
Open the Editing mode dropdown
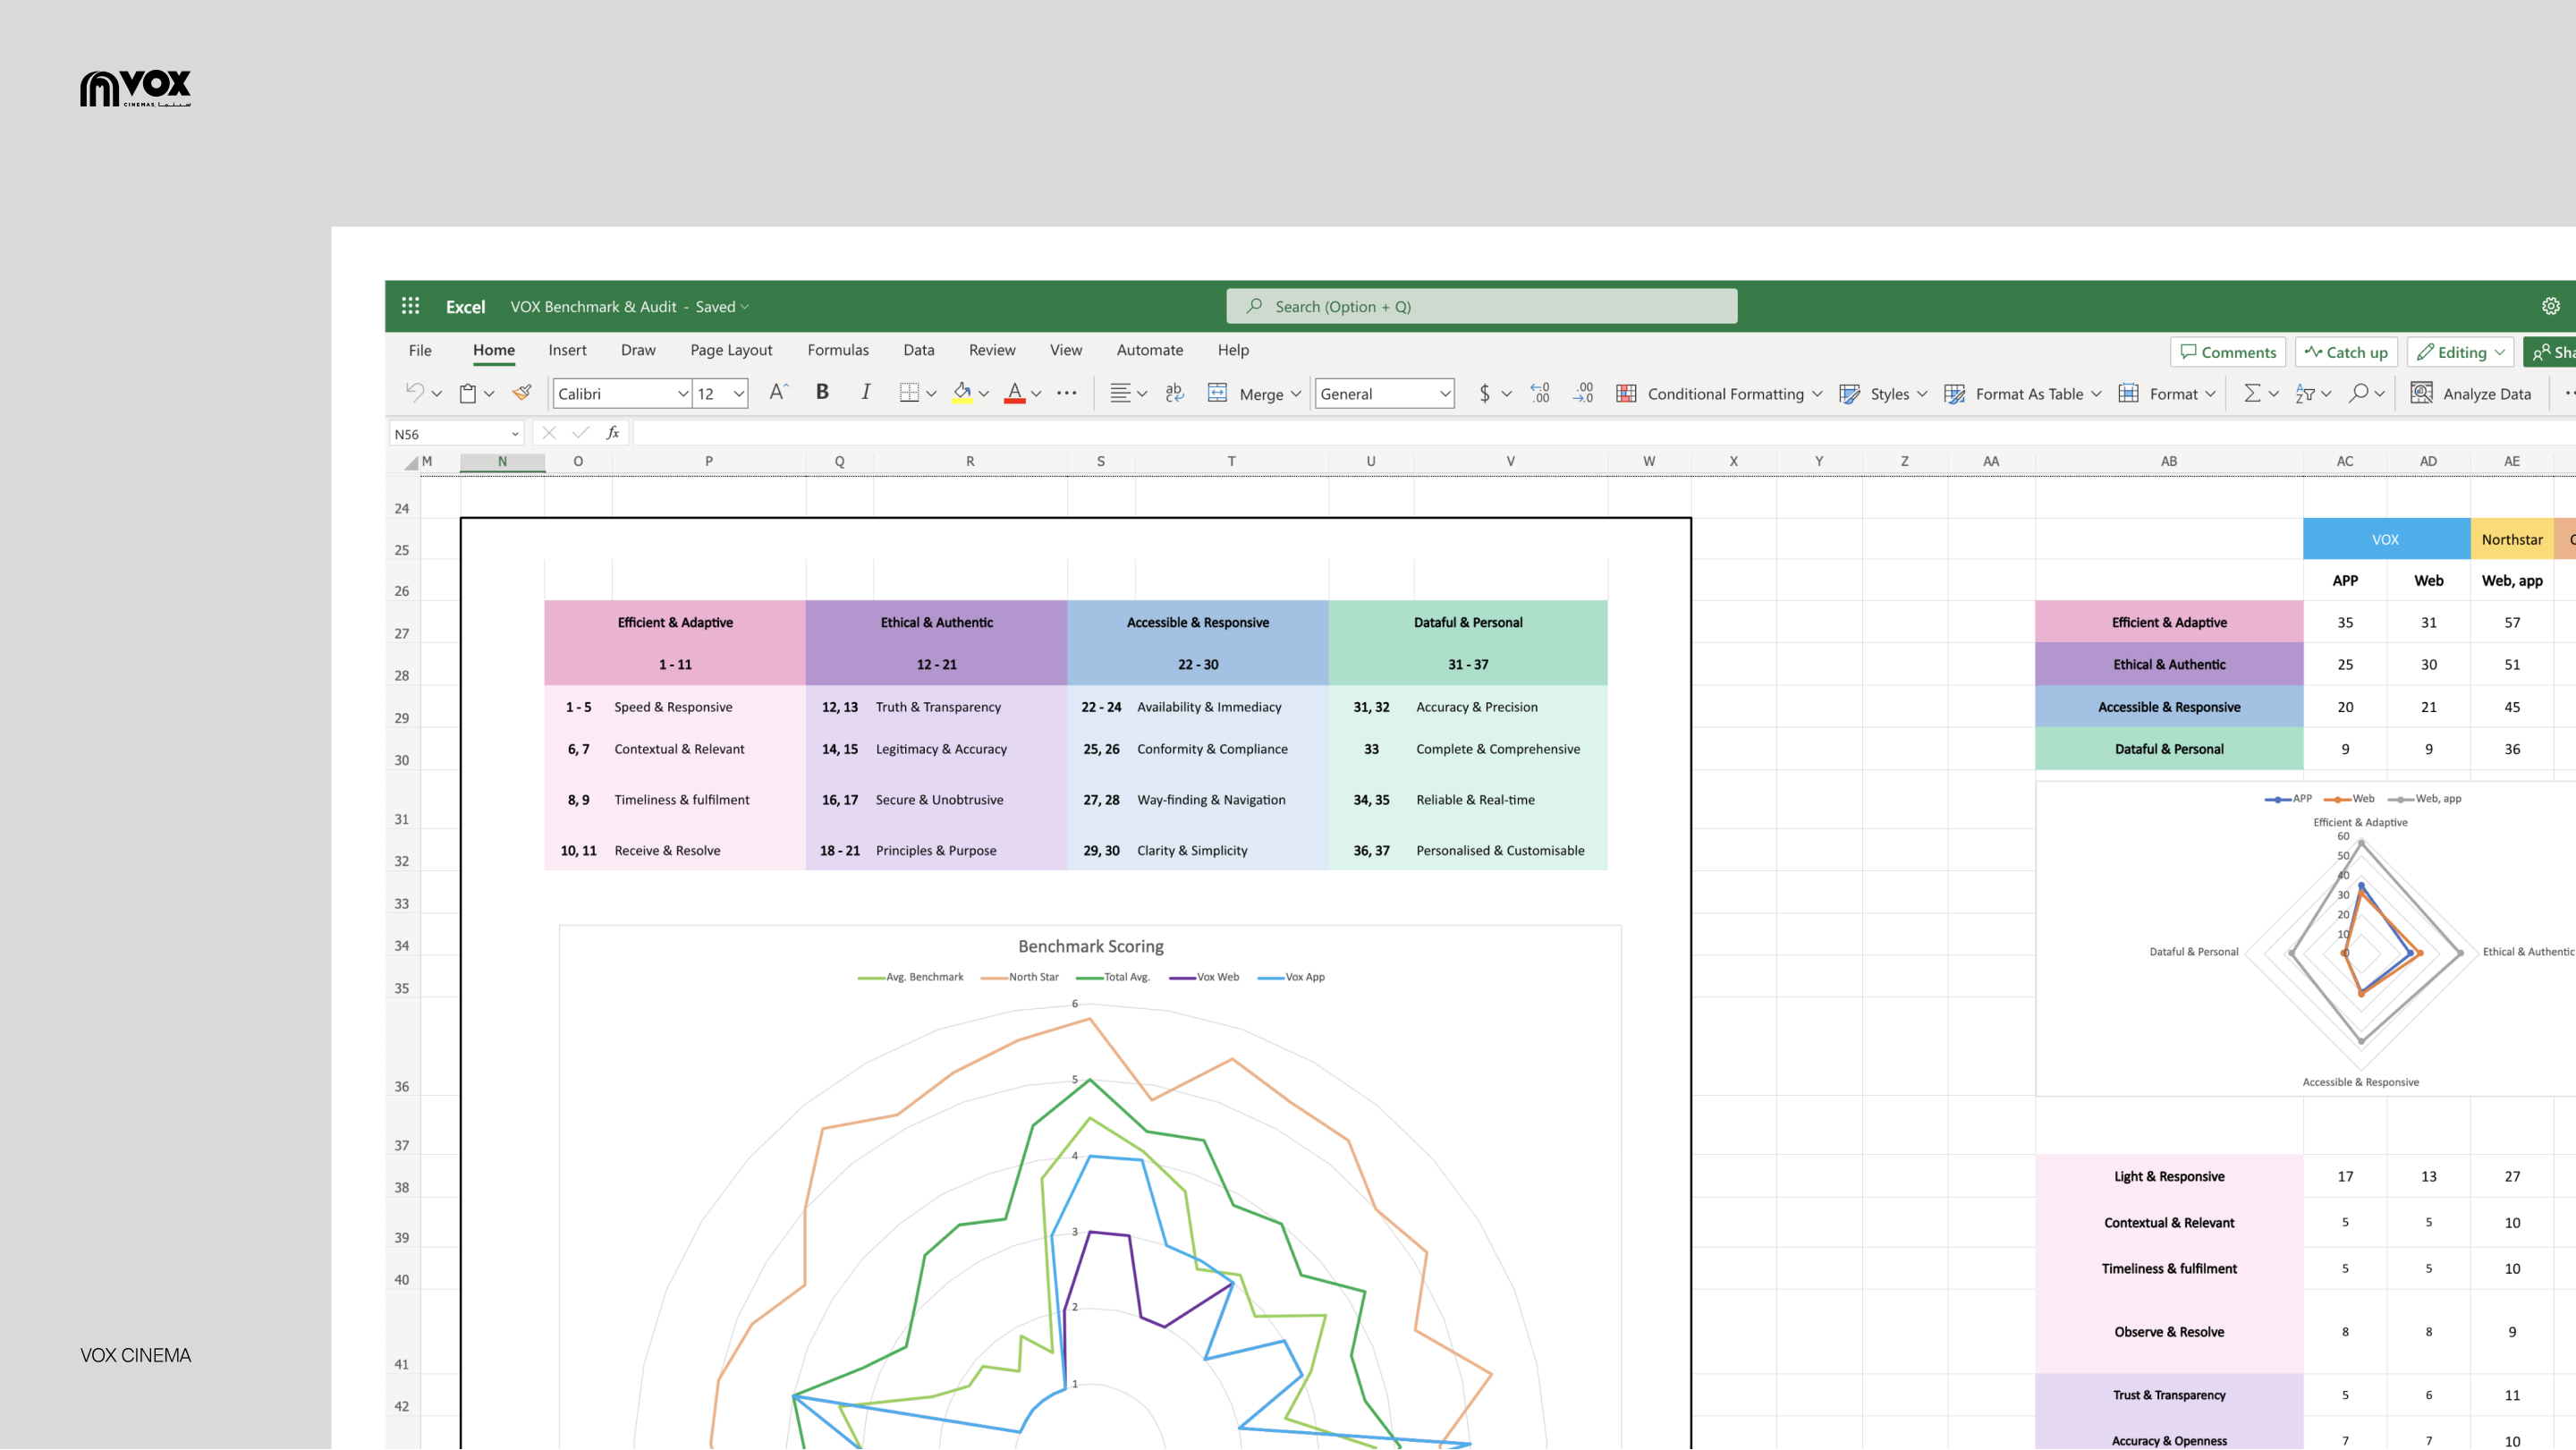click(x=2461, y=352)
